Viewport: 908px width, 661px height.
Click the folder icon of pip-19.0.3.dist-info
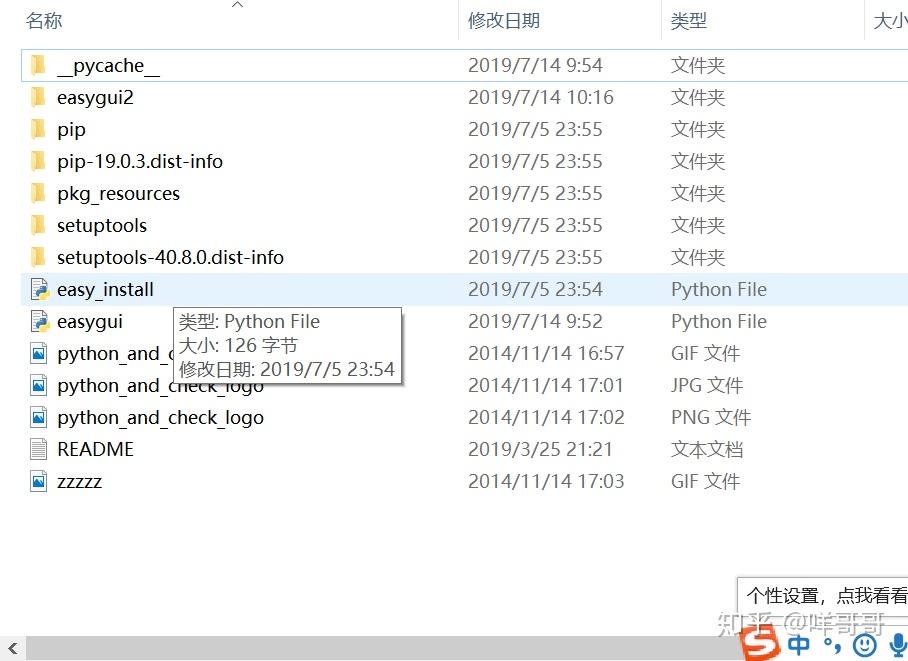coord(37,161)
